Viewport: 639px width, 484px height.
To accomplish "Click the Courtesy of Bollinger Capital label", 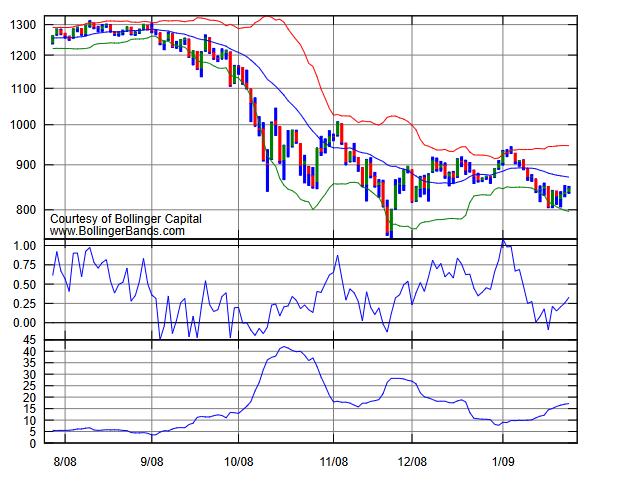I will (x=126, y=219).
